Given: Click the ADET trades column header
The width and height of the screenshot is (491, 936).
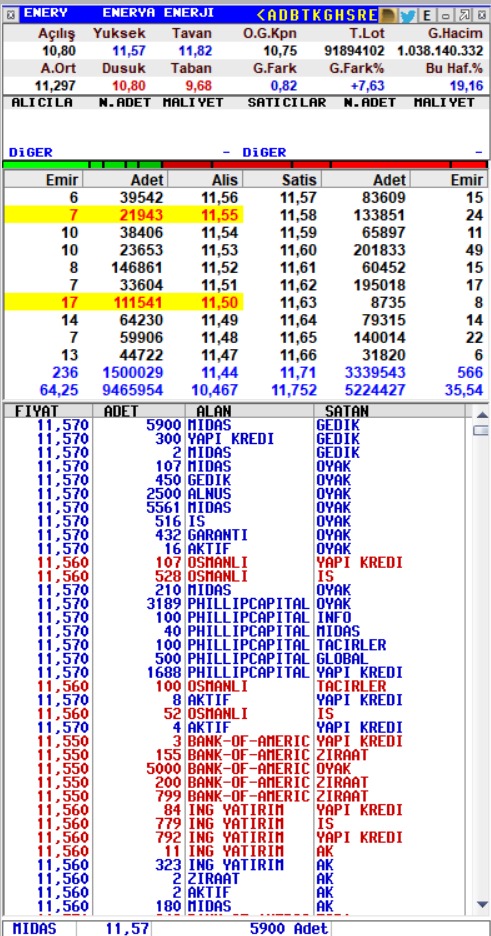Looking at the screenshot, I should click(139, 411).
